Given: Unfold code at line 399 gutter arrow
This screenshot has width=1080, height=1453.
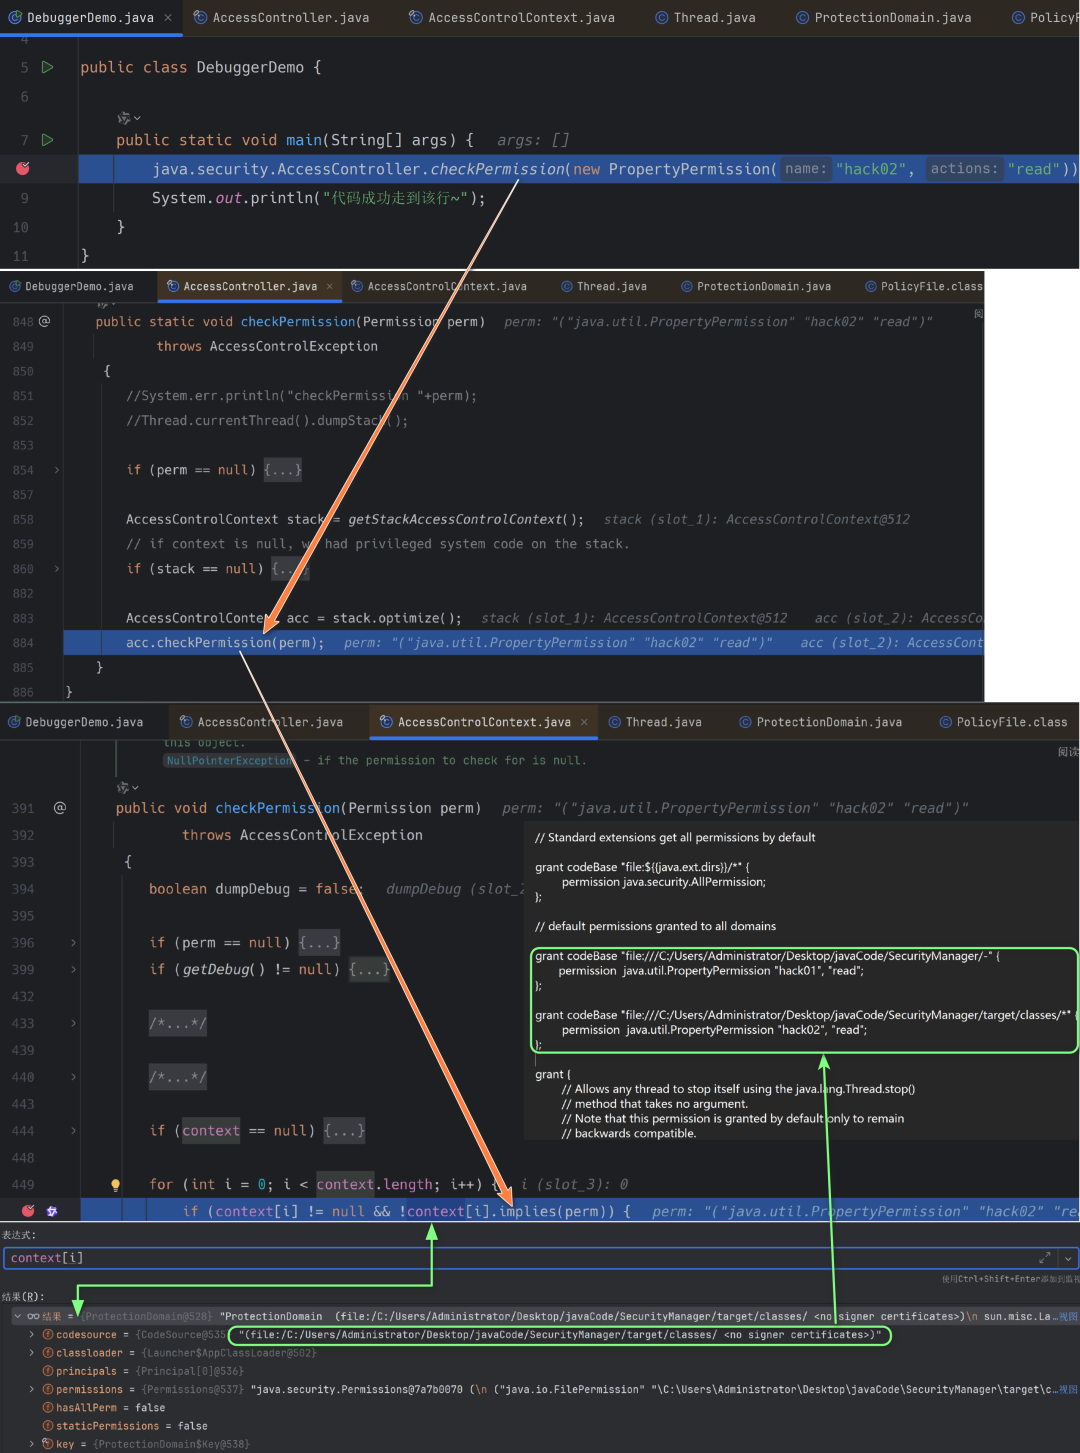Looking at the screenshot, I should click(73, 970).
